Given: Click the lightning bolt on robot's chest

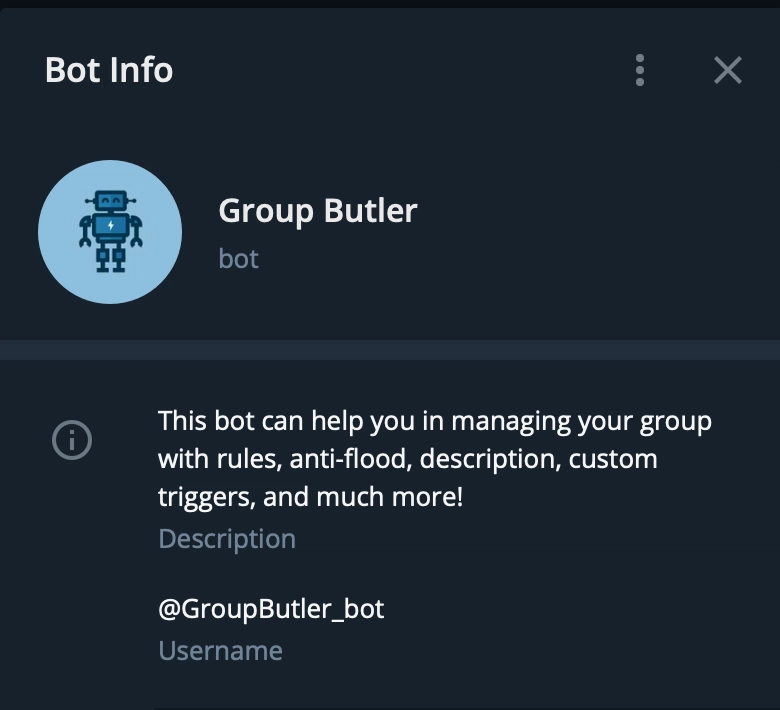Looking at the screenshot, I should (111, 225).
